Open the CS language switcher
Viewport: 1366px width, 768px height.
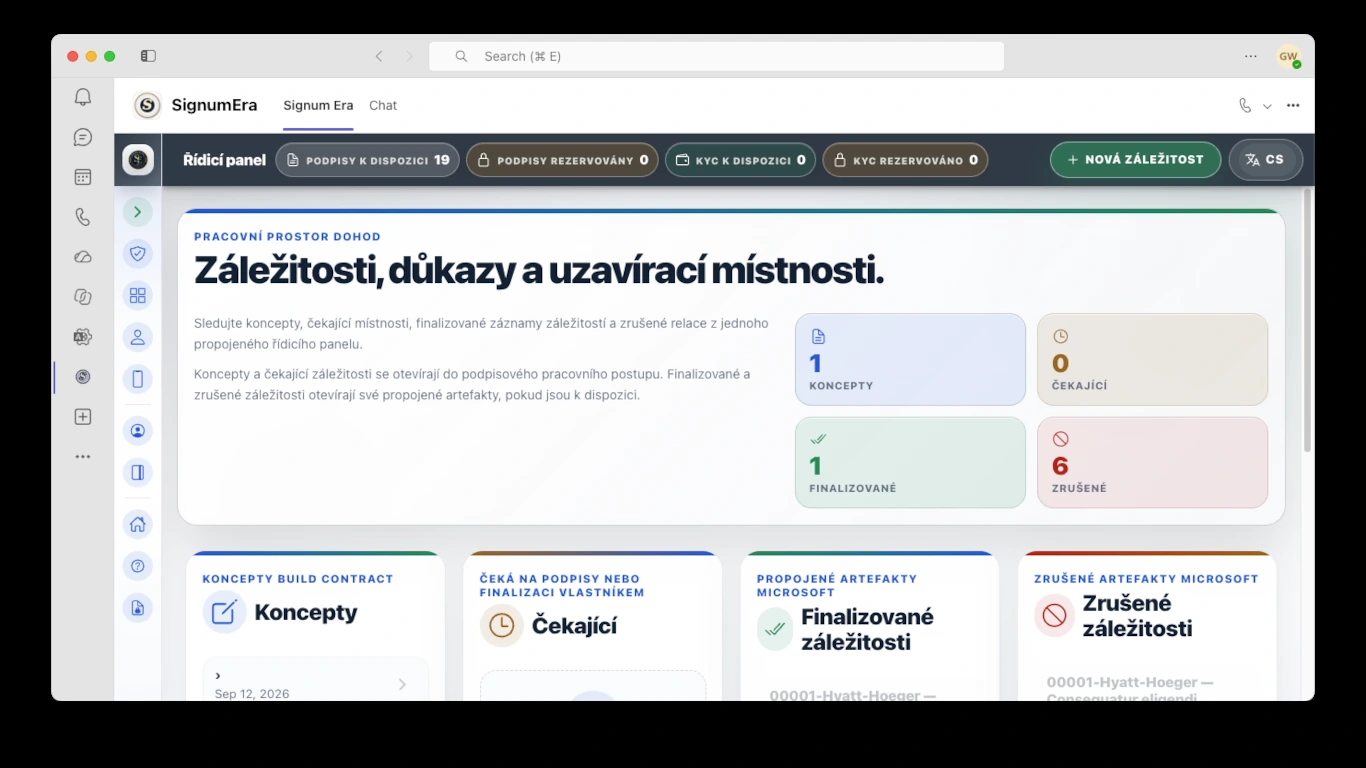coord(1265,160)
